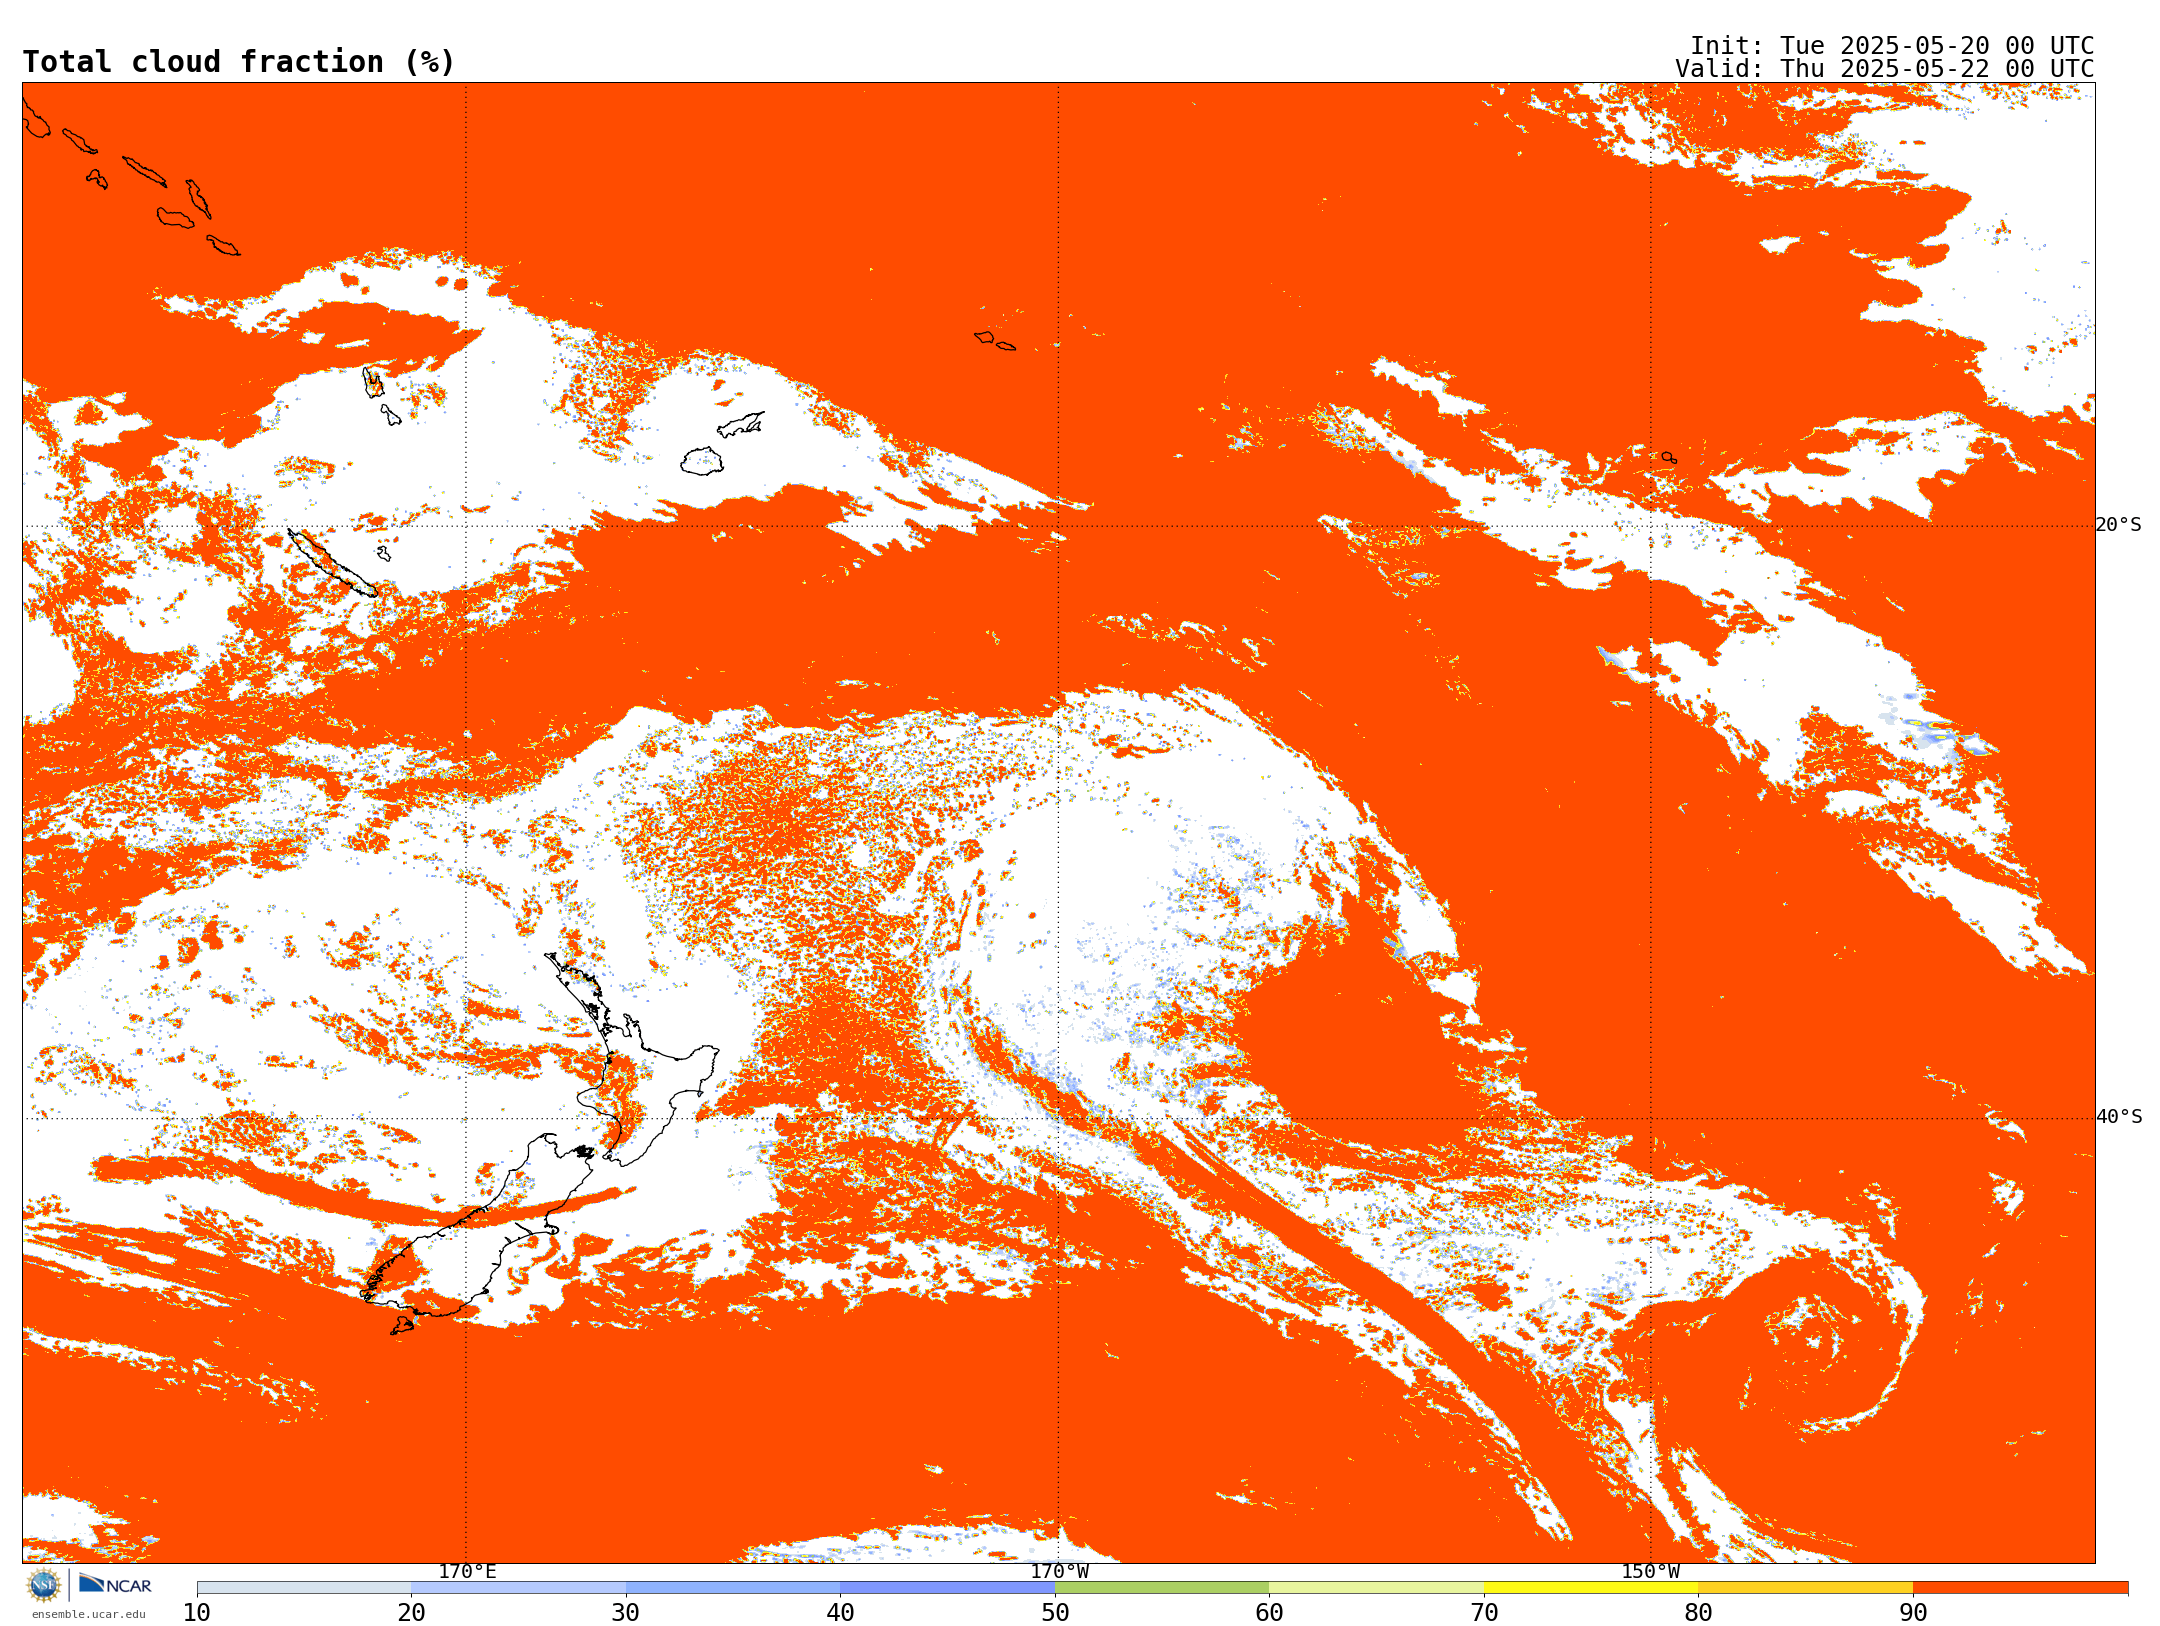Click the 40–50 periwinkle colorbar segment
The image size is (2160, 1626).
(947, 1588)
